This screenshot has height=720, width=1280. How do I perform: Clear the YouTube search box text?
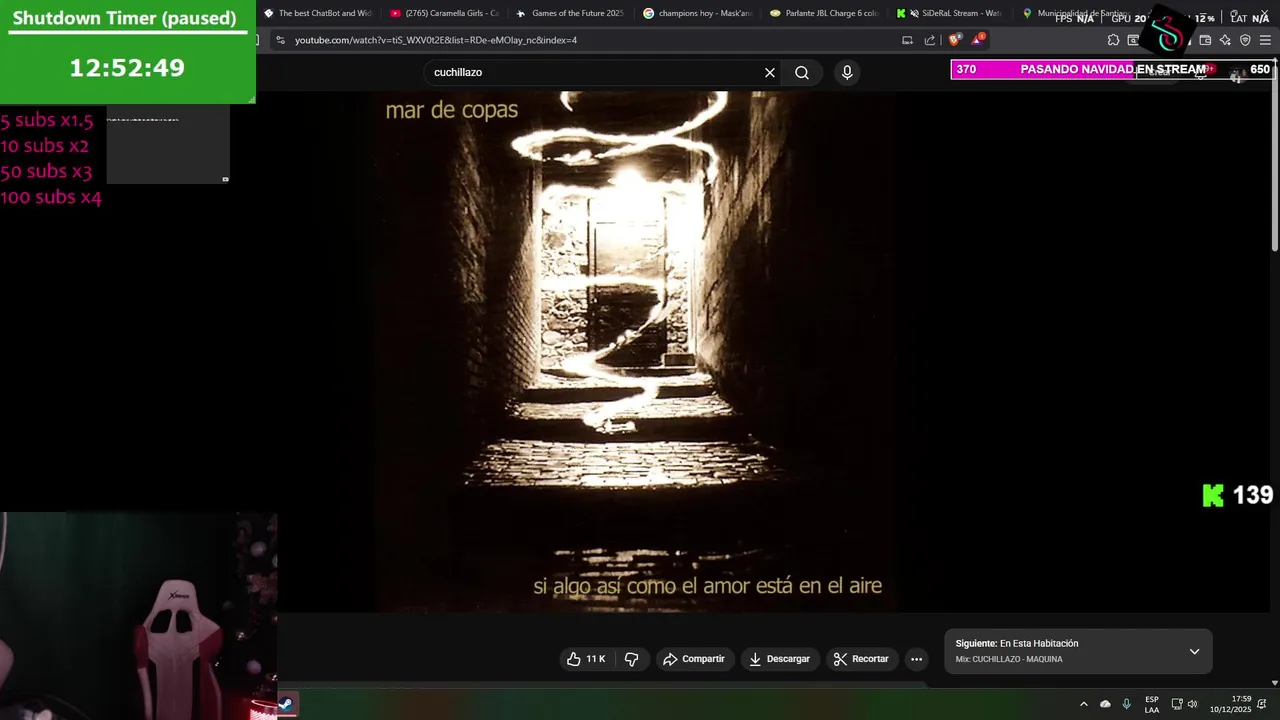[770, 73]
